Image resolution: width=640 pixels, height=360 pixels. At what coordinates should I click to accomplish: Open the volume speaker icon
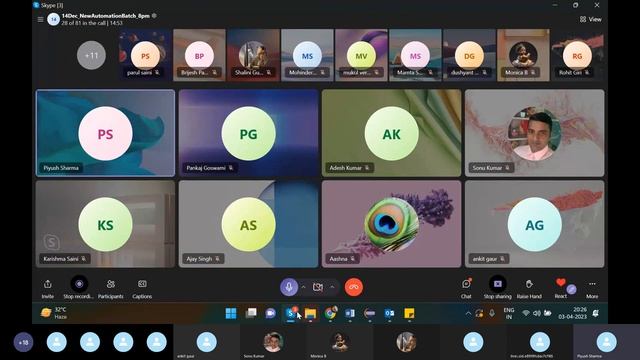pos(536,313)
